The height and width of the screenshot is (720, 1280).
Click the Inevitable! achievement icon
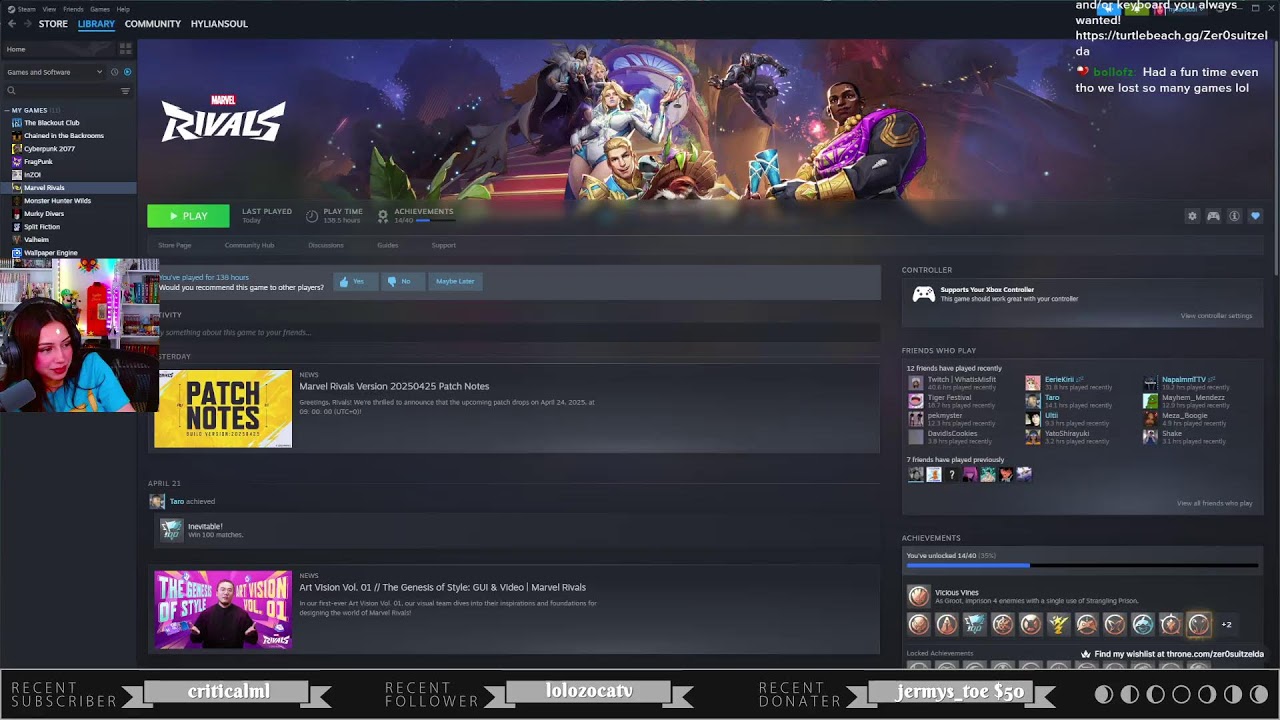[172, 530]
